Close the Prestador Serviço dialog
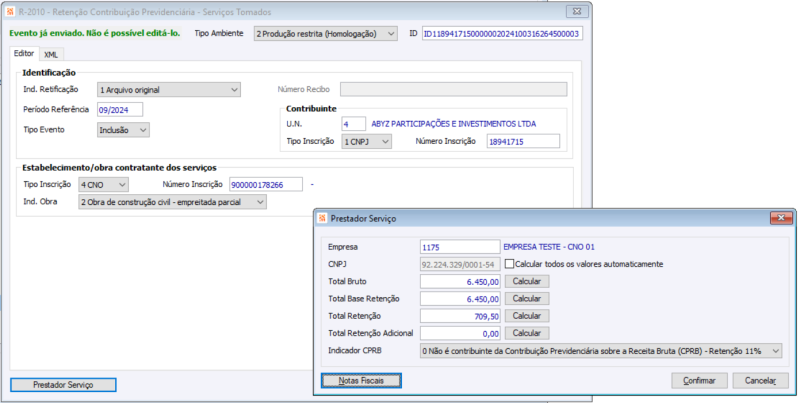Viewport: 800px width, 403px height. (781, 218)
